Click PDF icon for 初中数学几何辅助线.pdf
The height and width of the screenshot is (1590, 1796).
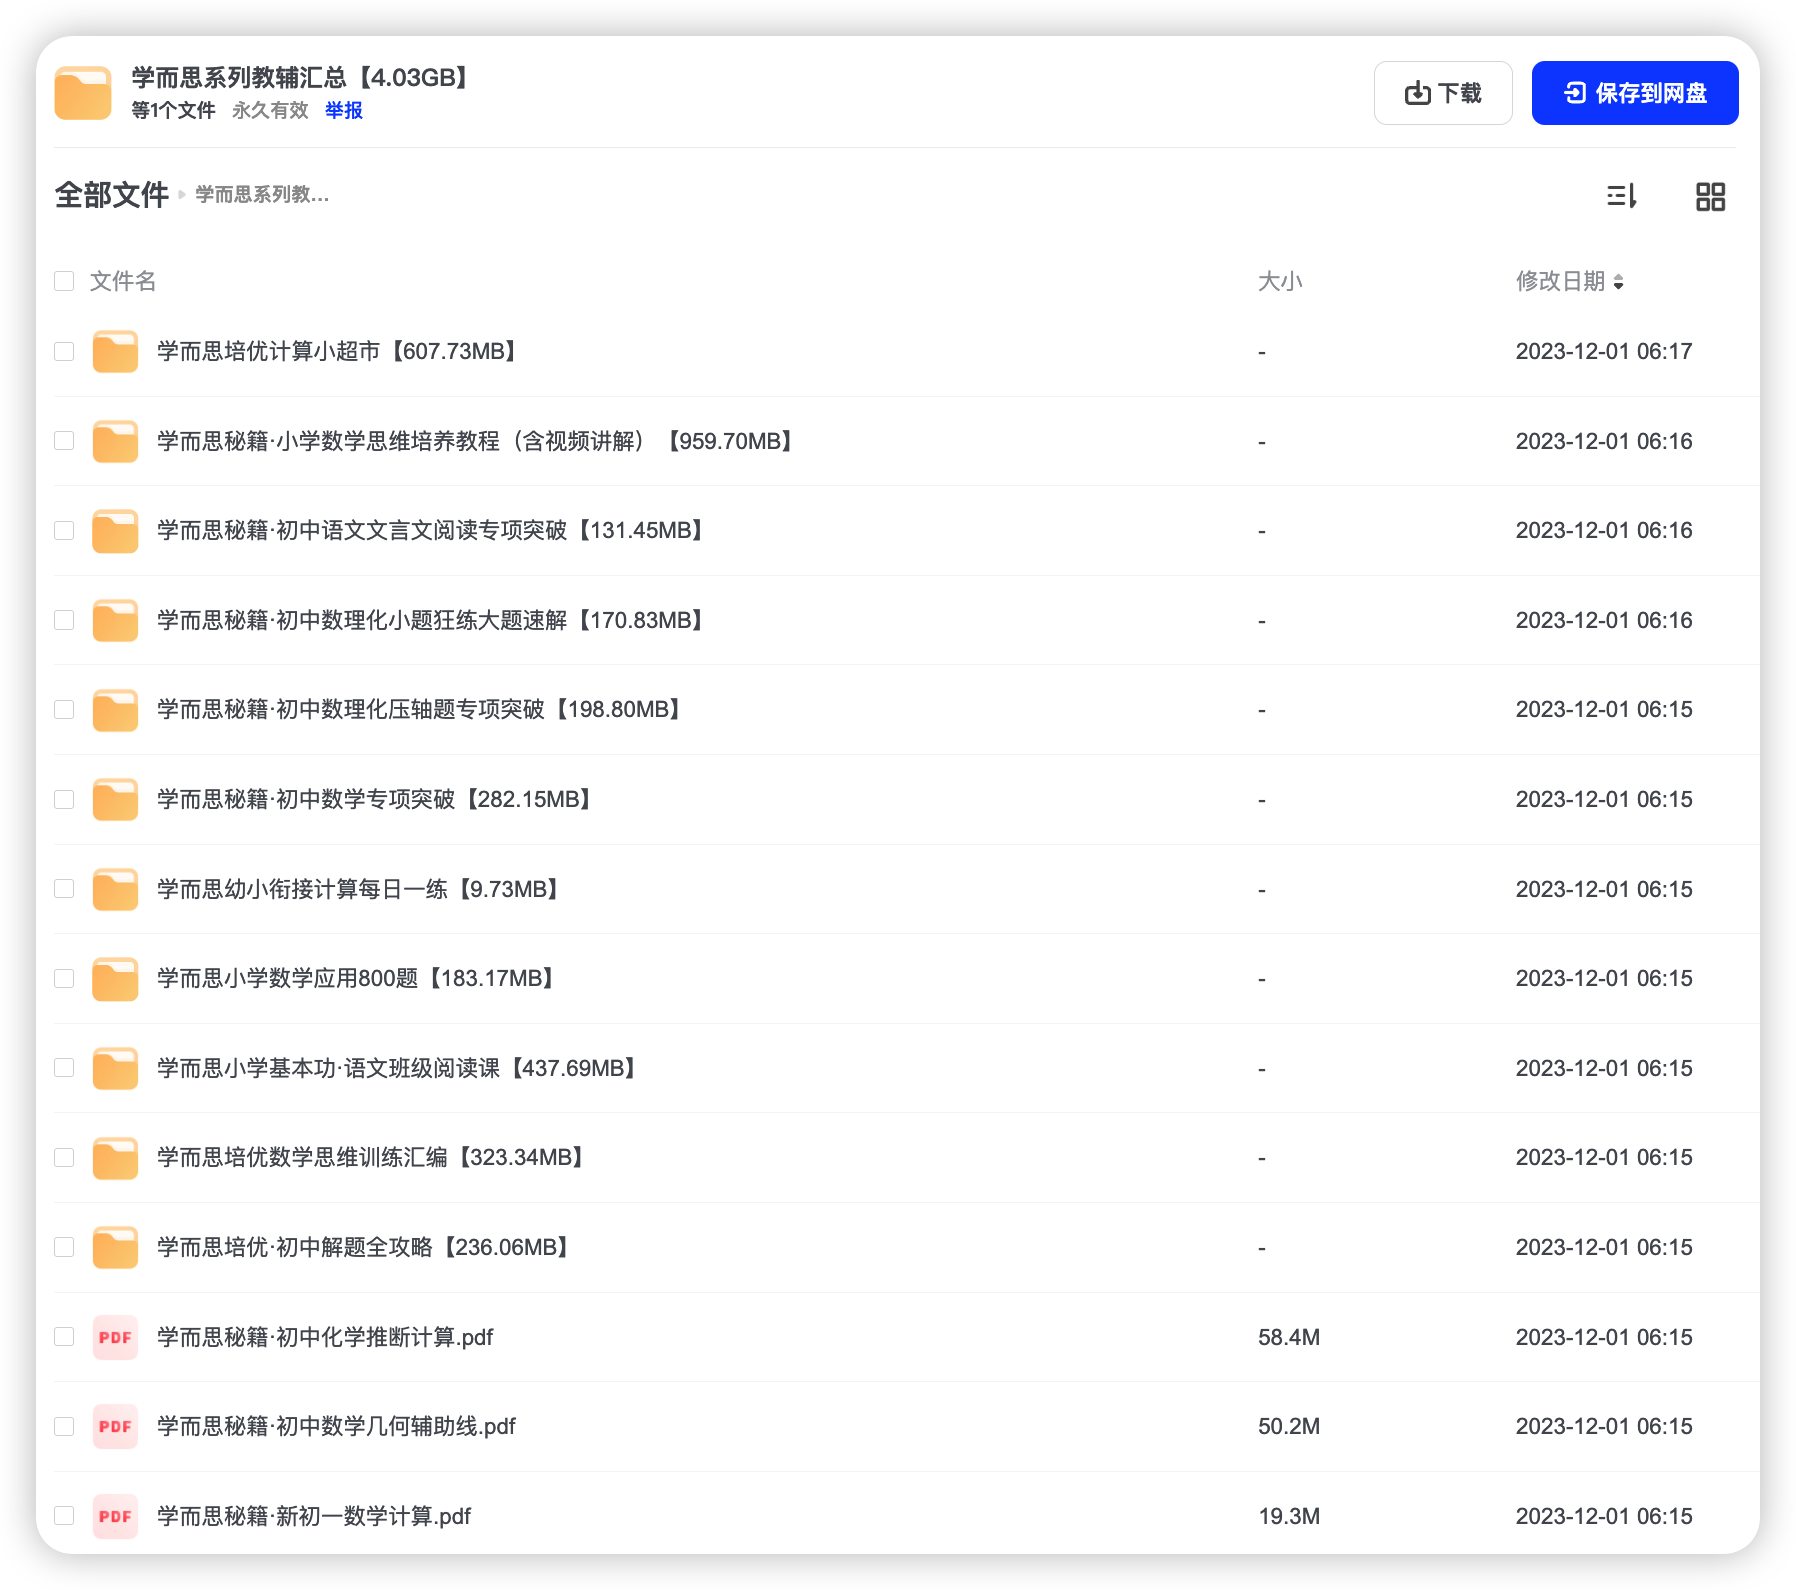click(x=115, y=1427)
